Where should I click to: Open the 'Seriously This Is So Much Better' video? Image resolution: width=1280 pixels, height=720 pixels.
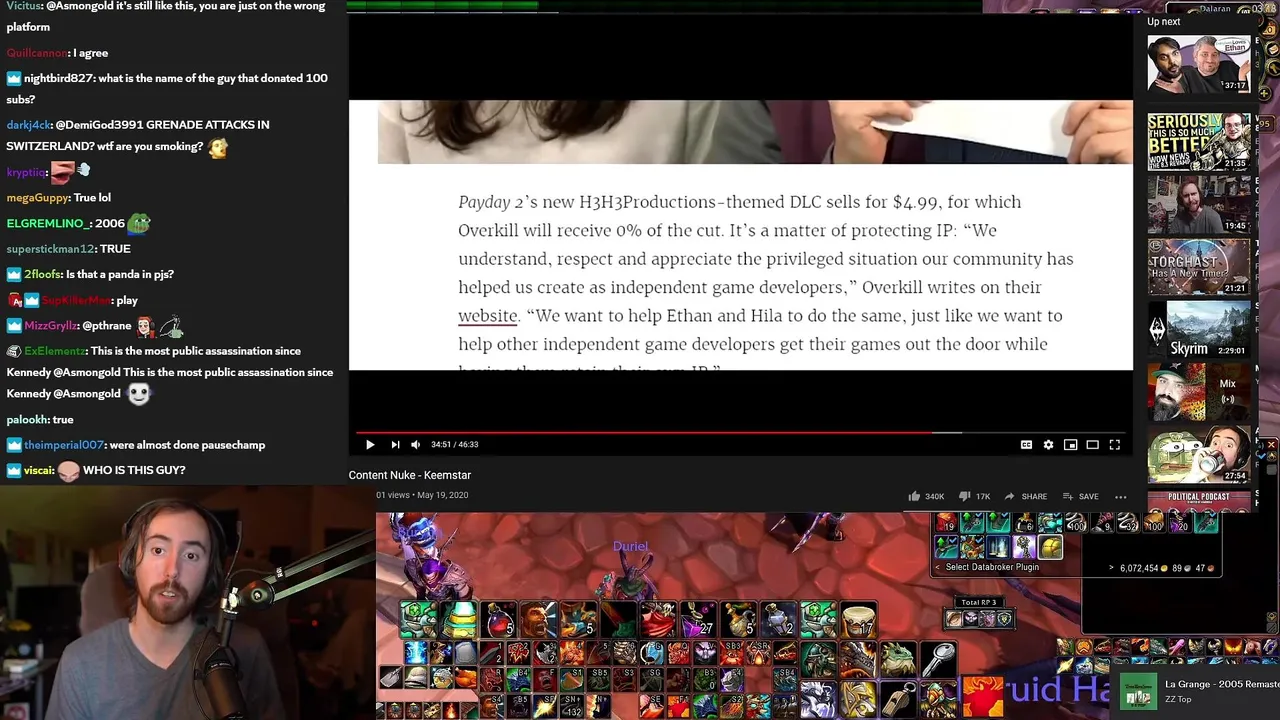pos(1198,140)
